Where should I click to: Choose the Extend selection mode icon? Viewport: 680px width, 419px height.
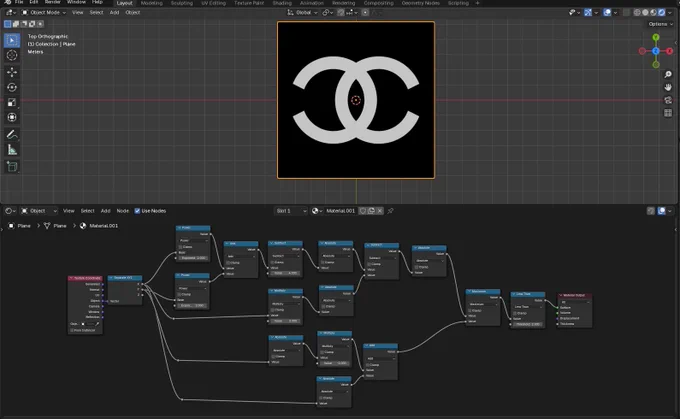(16, 24)
